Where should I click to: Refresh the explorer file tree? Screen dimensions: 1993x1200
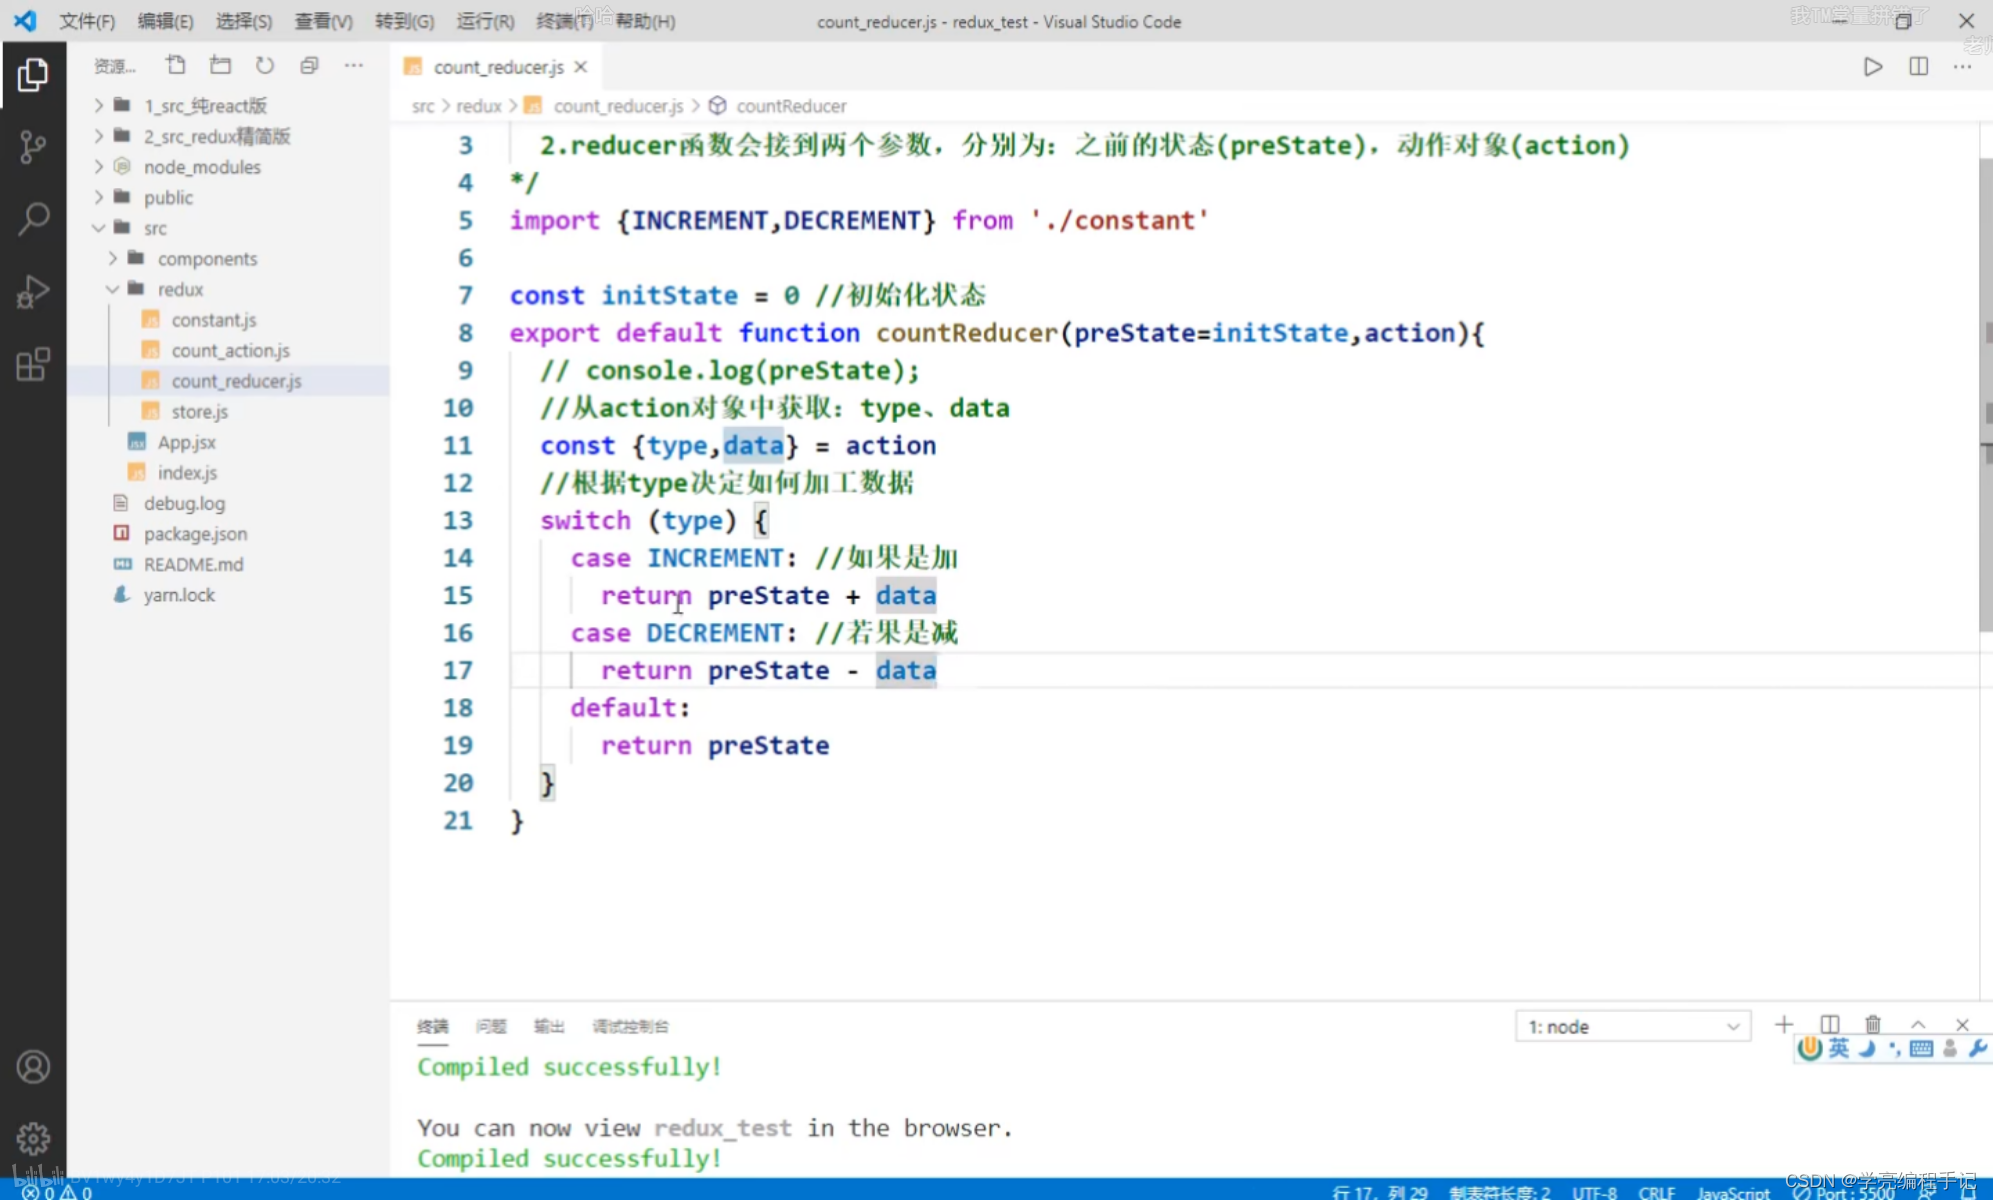[x=265, y=65]
